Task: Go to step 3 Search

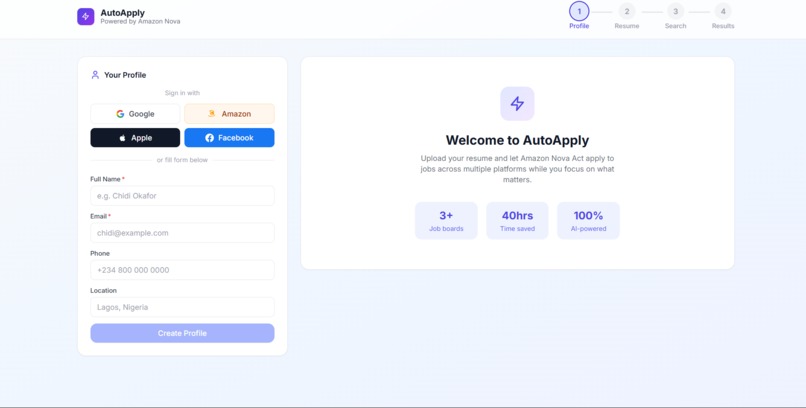Action: tap(675, 16)
